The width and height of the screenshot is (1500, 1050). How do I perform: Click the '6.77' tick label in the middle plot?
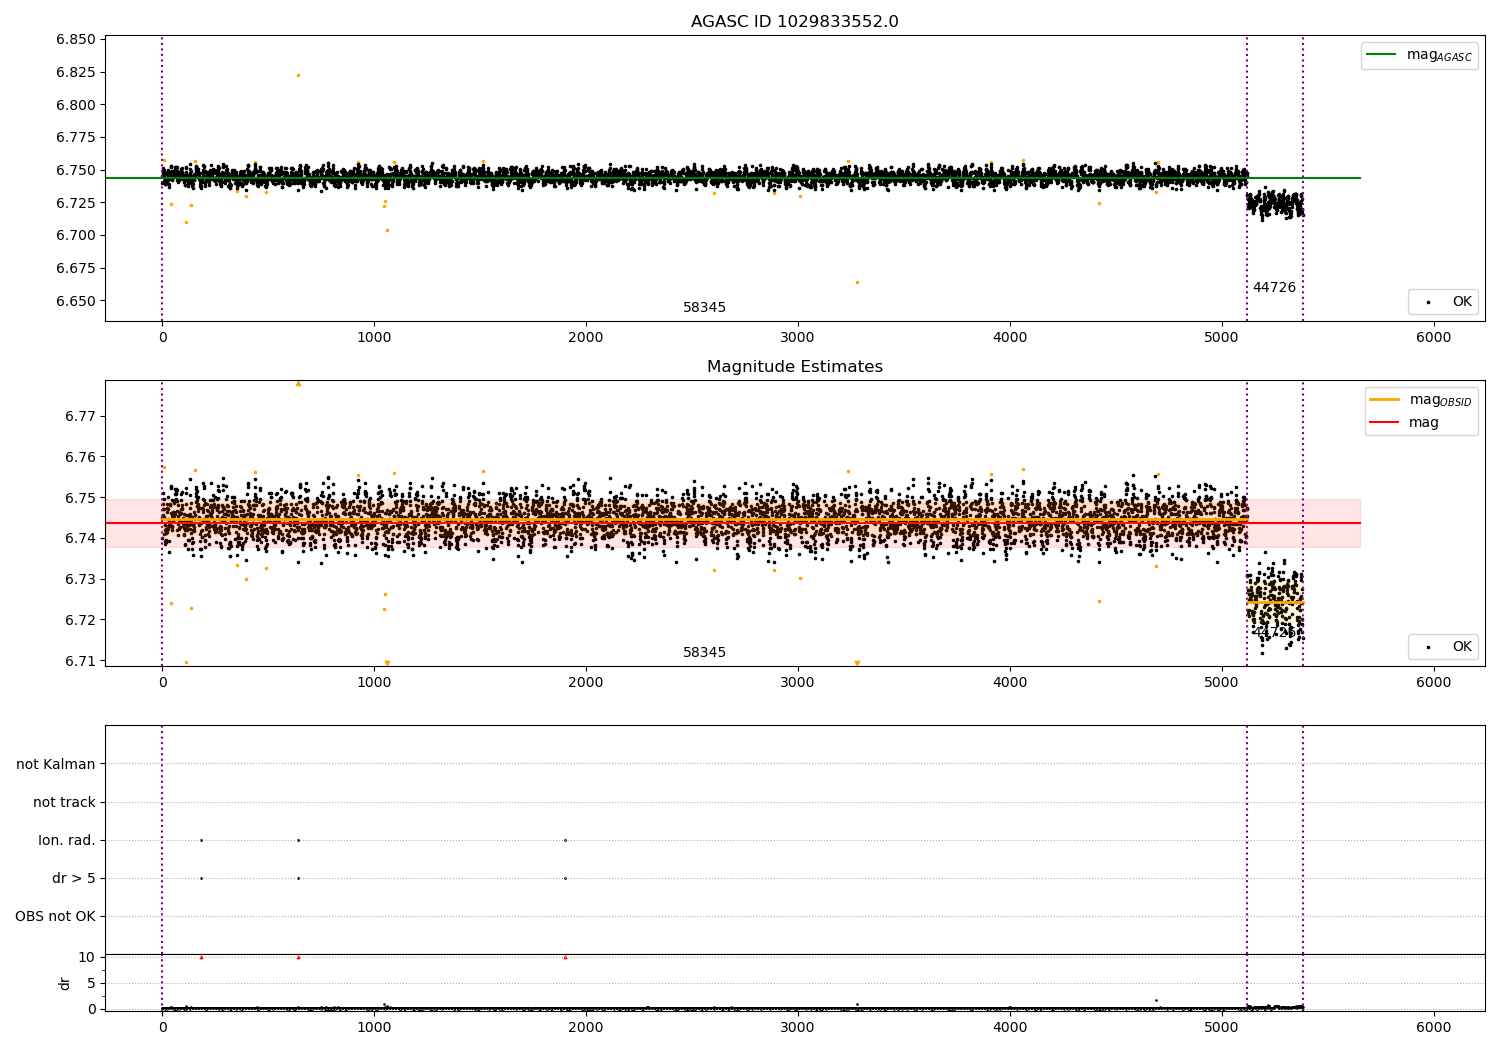(80, 416)
